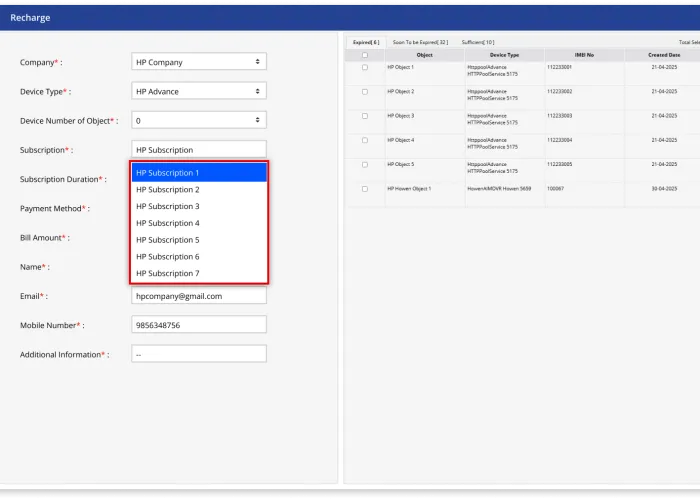Switch to the Expired tab

pyautogui.click(x=366, y=42)
